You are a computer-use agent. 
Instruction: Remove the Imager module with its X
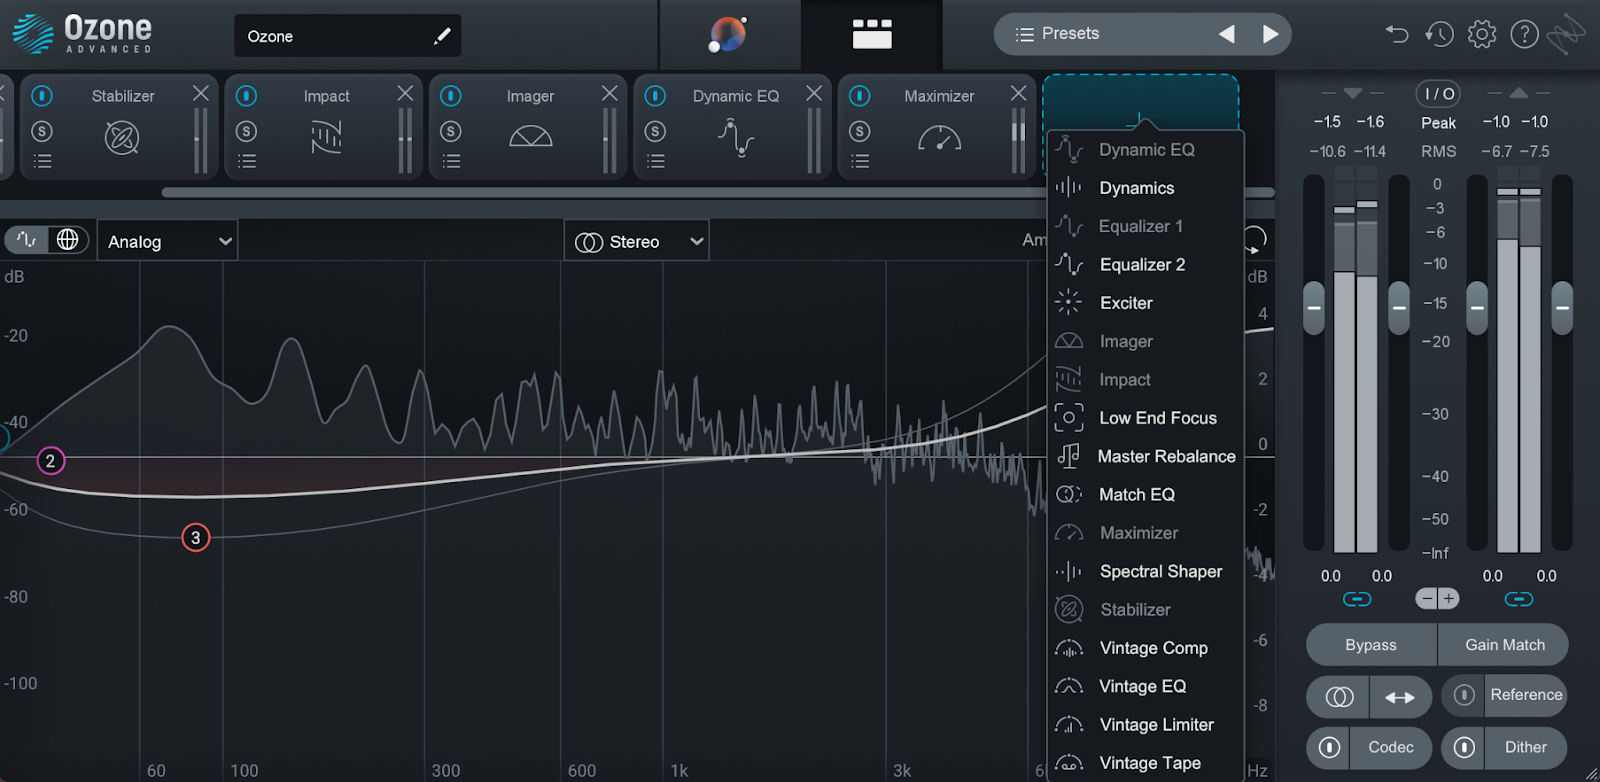pyautogui.click(x=610, y=93)
